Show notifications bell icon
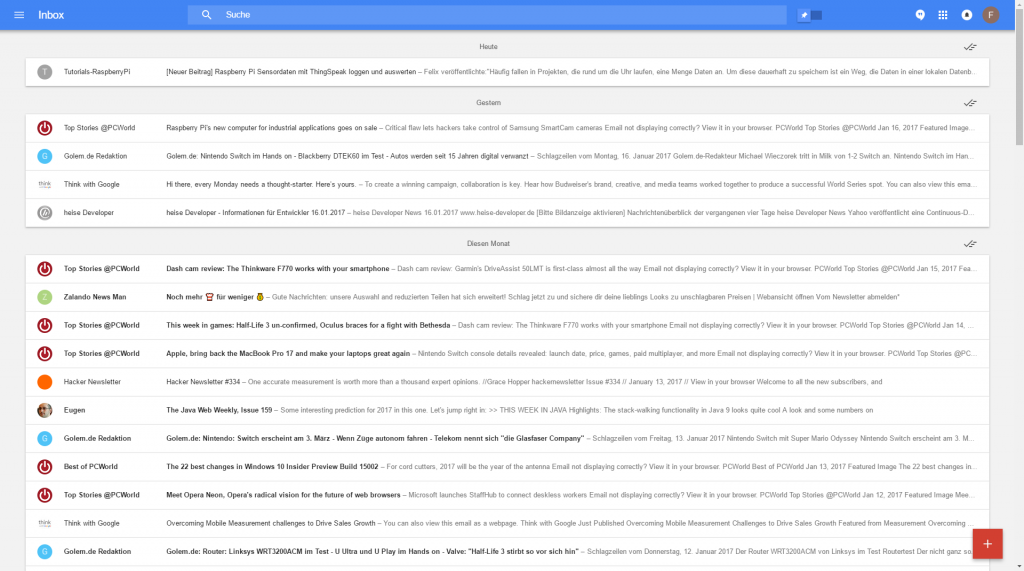1024x571 pixels. click(967, 14)
